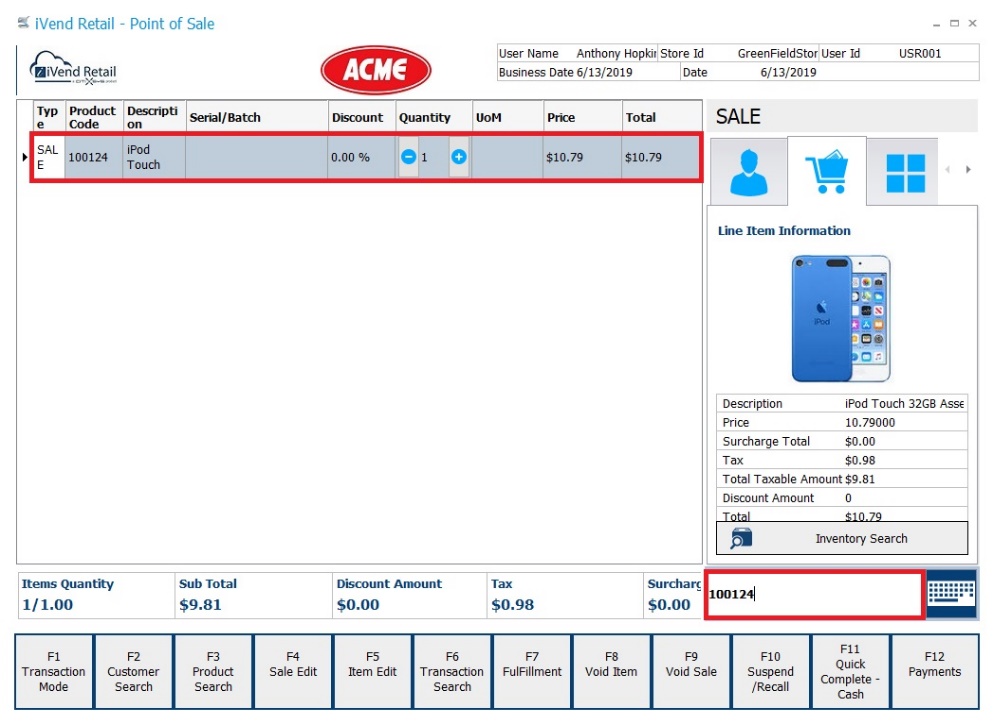The image size is (993, 724).
Task: Open F6 Transaction Search
Action: pos(452,671)
